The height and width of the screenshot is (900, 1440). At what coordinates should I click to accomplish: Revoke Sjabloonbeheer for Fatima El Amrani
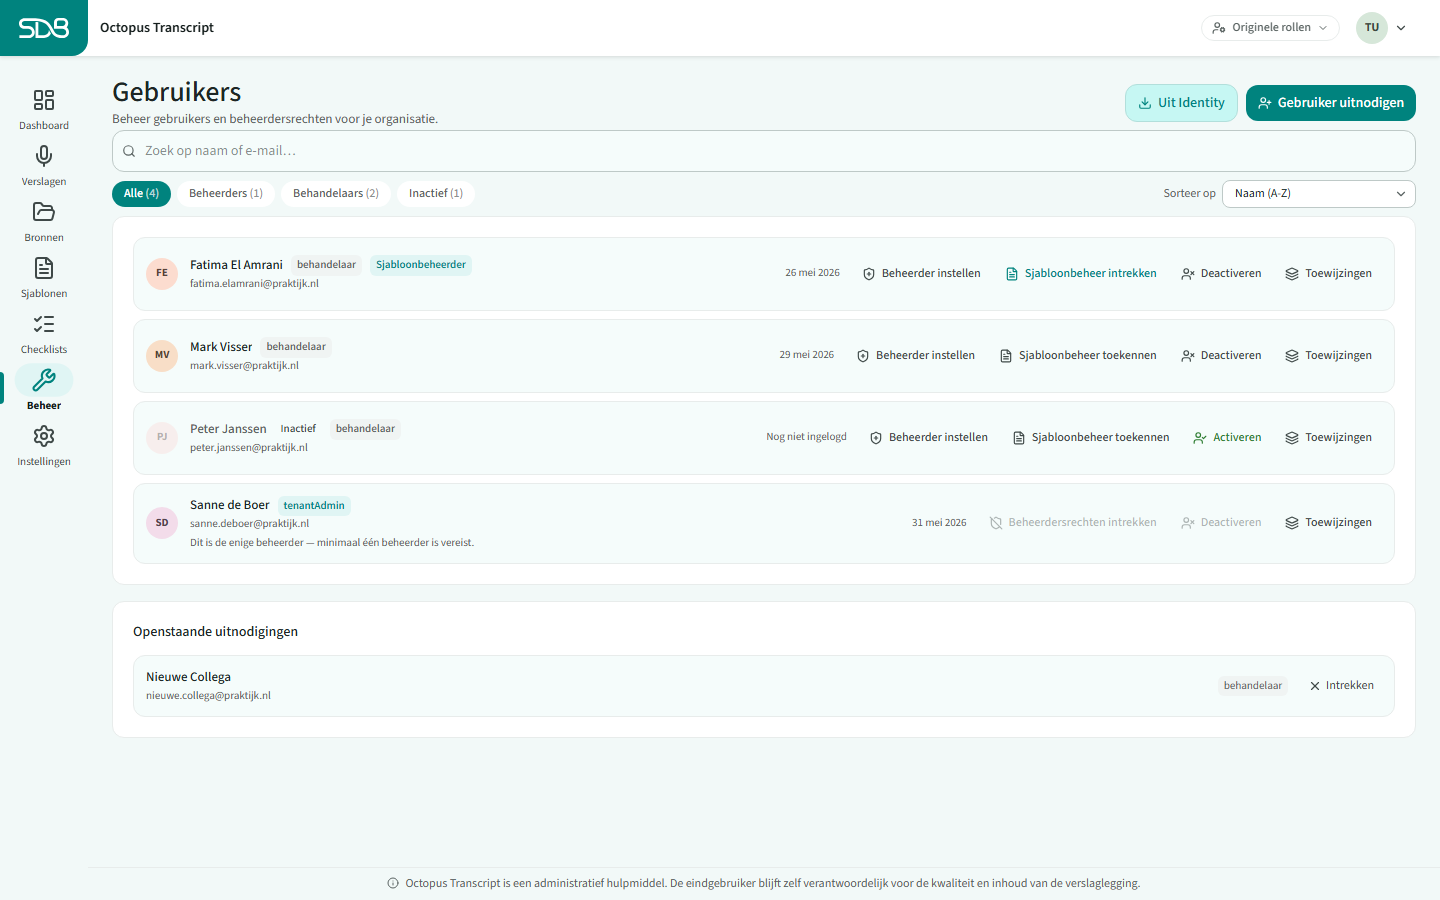pyautogui.click(x=1081, y=274)
